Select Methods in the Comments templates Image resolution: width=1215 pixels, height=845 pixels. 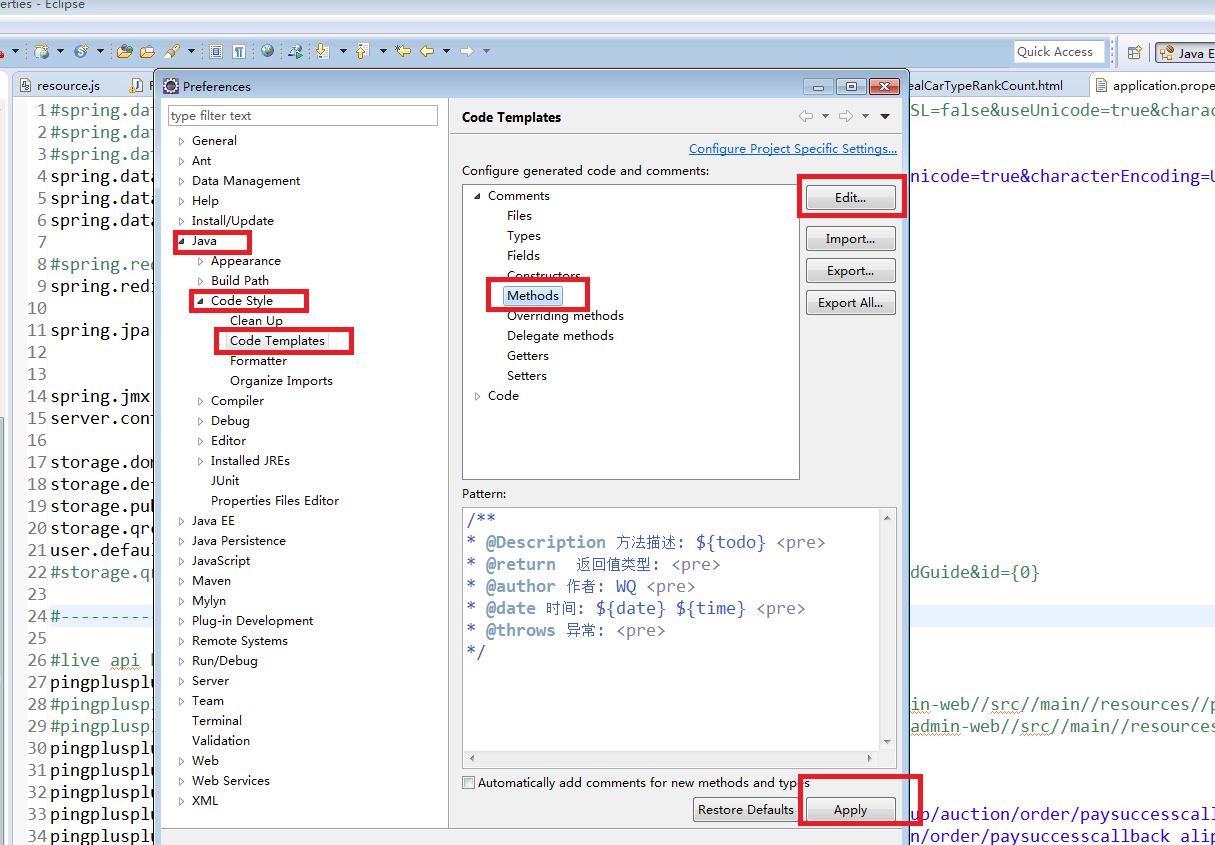point(533,296)
